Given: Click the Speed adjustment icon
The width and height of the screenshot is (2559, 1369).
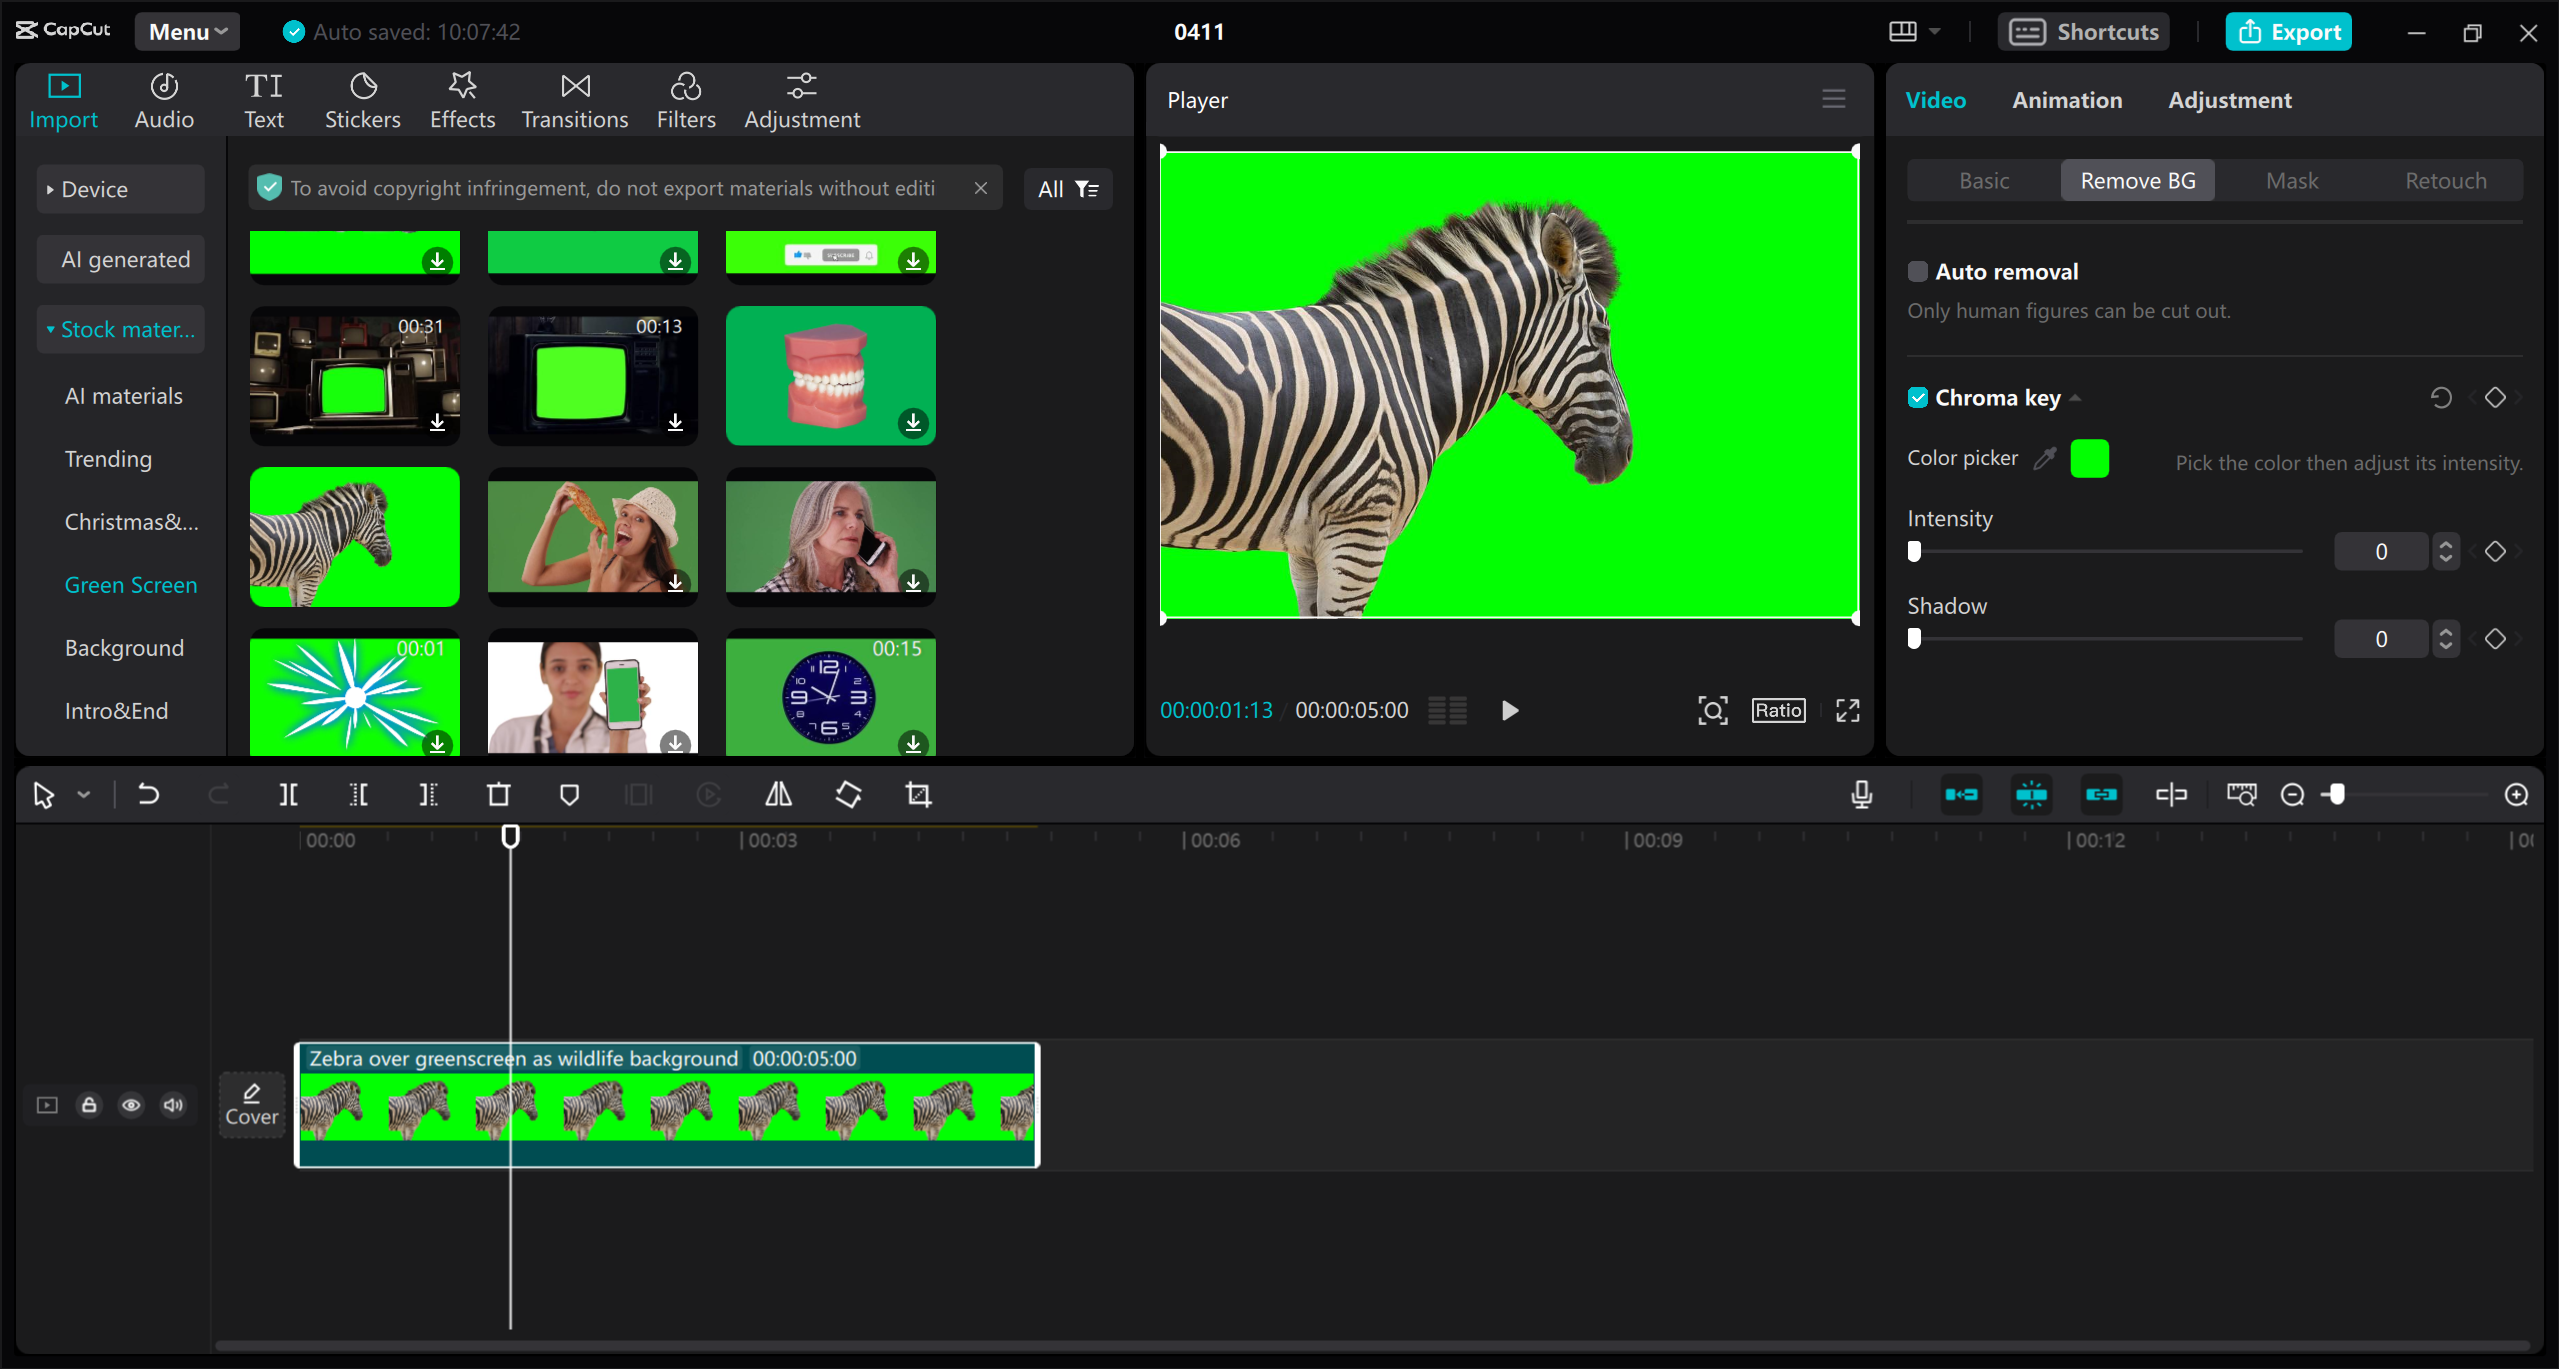Looking at the screenshot, I should [x=709, y=794].
